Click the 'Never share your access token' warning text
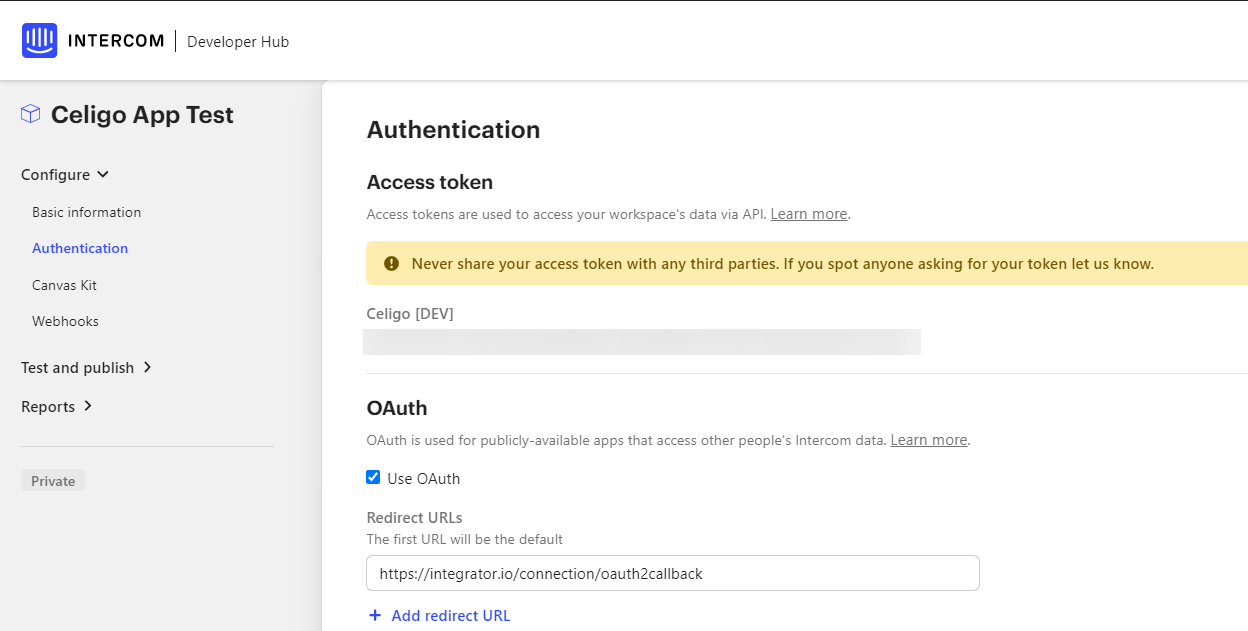The height and width of the screenshot is (631, 1248). [x=783, y=264]
